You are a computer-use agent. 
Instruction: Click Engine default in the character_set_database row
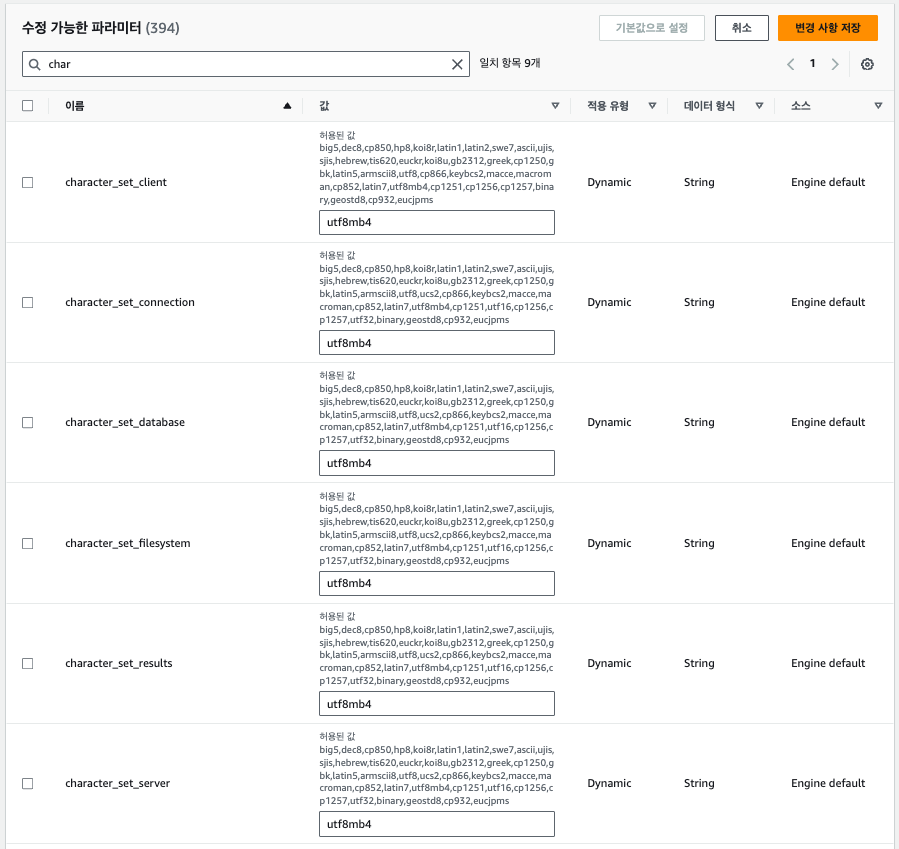[828, 422]
